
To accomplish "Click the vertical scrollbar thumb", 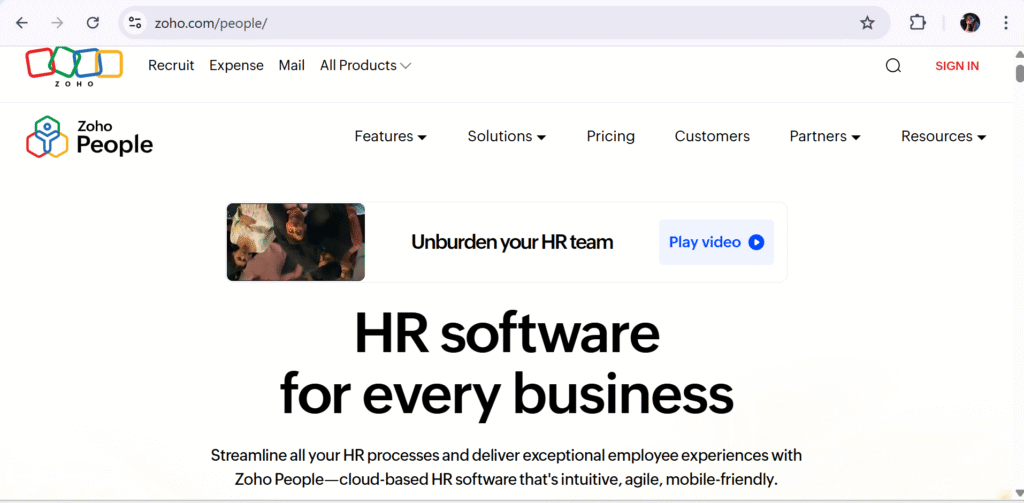I will (1019, 72).
